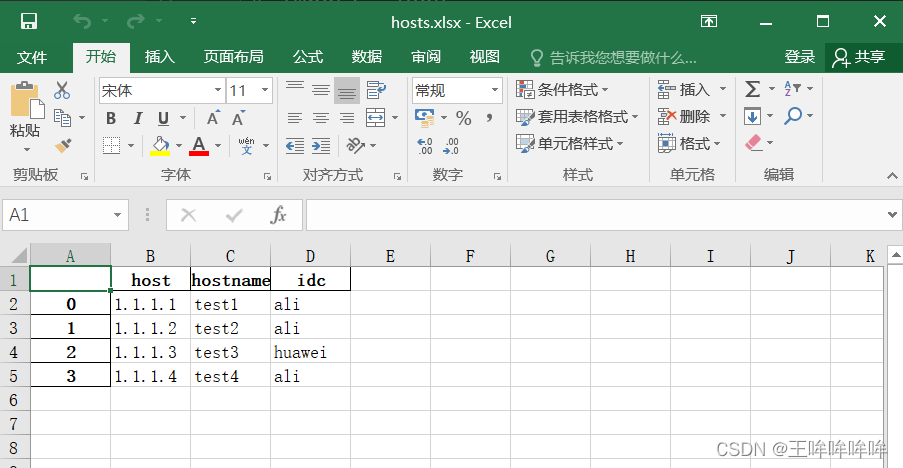
Task: Click the phonetic guide wén icon
Action: (246, 145)
